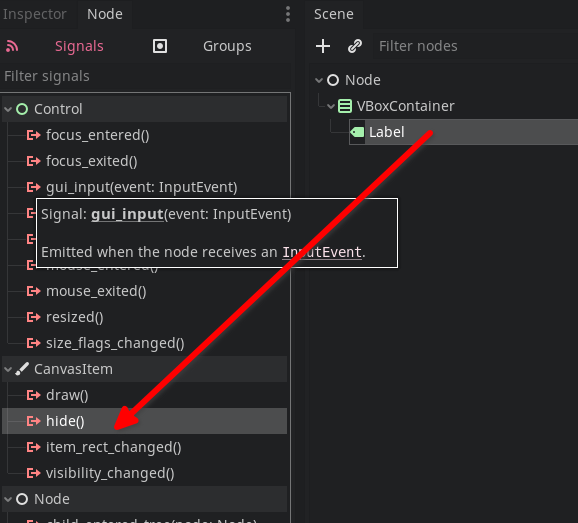
Task: Collapse the root Node in the Scene tree
Action: tap(319, 80)
